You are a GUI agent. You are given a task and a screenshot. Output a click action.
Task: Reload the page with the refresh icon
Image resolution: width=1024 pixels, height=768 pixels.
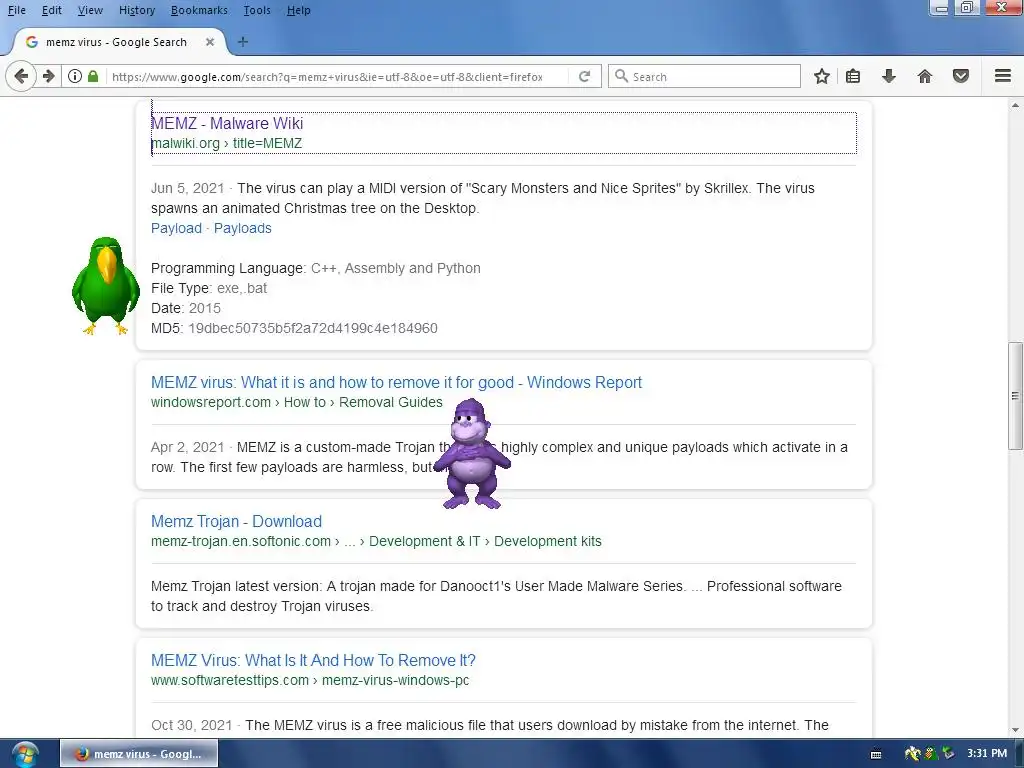click(x=584, y=76)
